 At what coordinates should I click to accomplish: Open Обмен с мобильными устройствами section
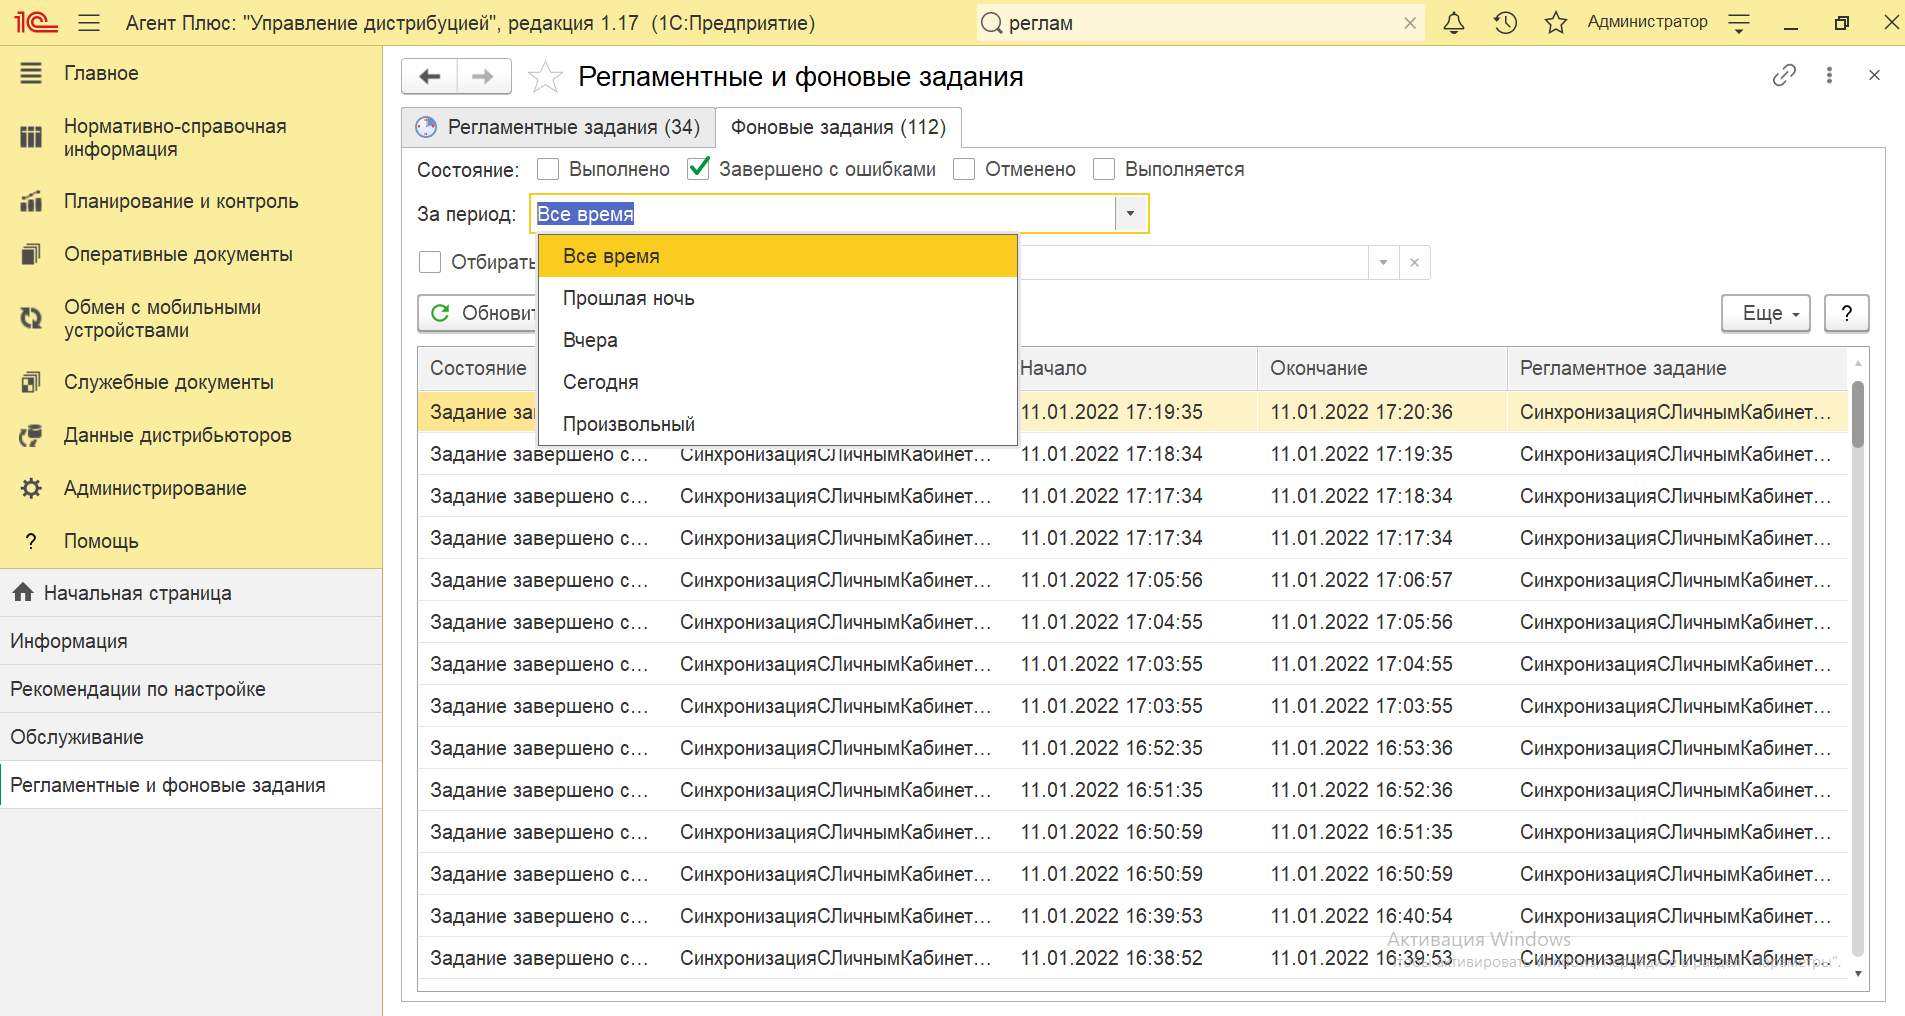tap(191, 318)
